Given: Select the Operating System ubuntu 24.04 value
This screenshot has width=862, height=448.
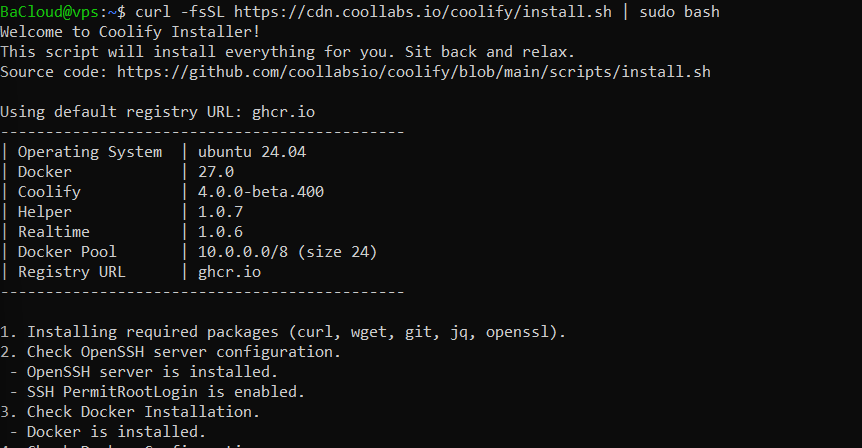Looking at the screenshot, I should click(x=252, y=152).
